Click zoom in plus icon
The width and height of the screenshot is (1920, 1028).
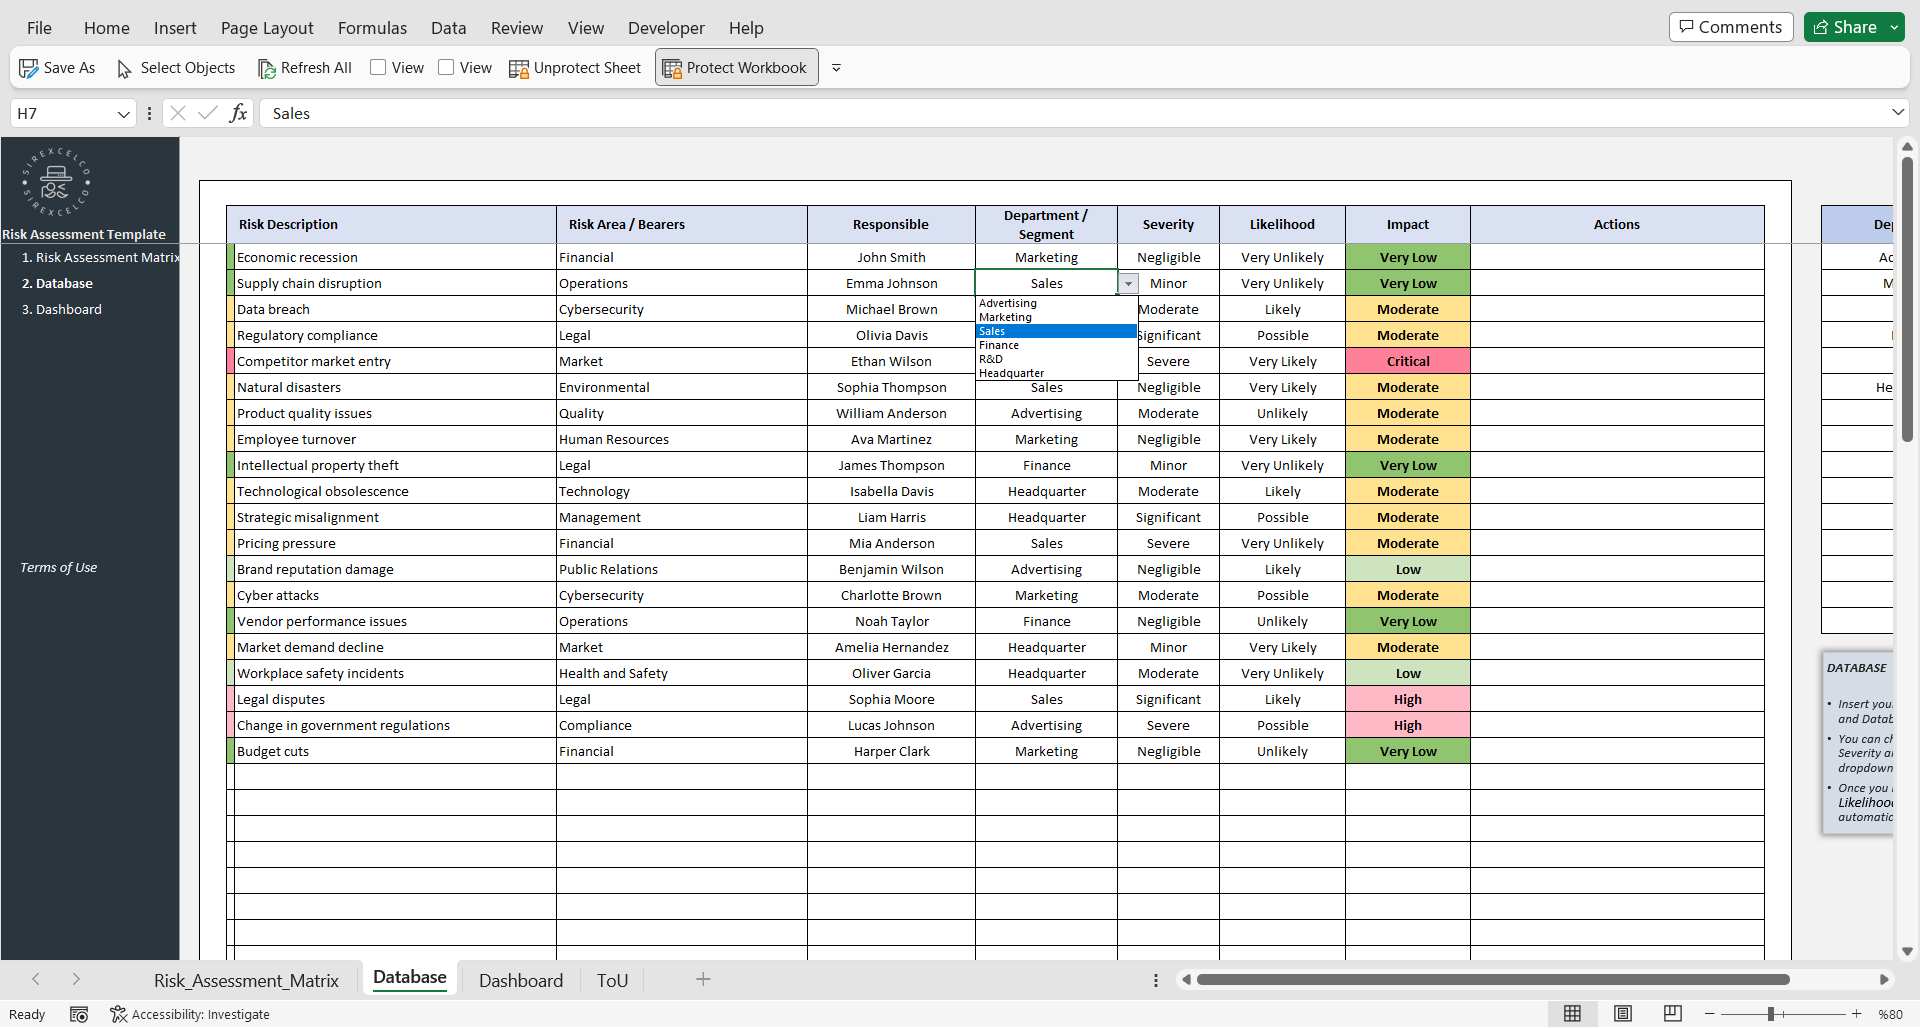pos(1856,1014)
